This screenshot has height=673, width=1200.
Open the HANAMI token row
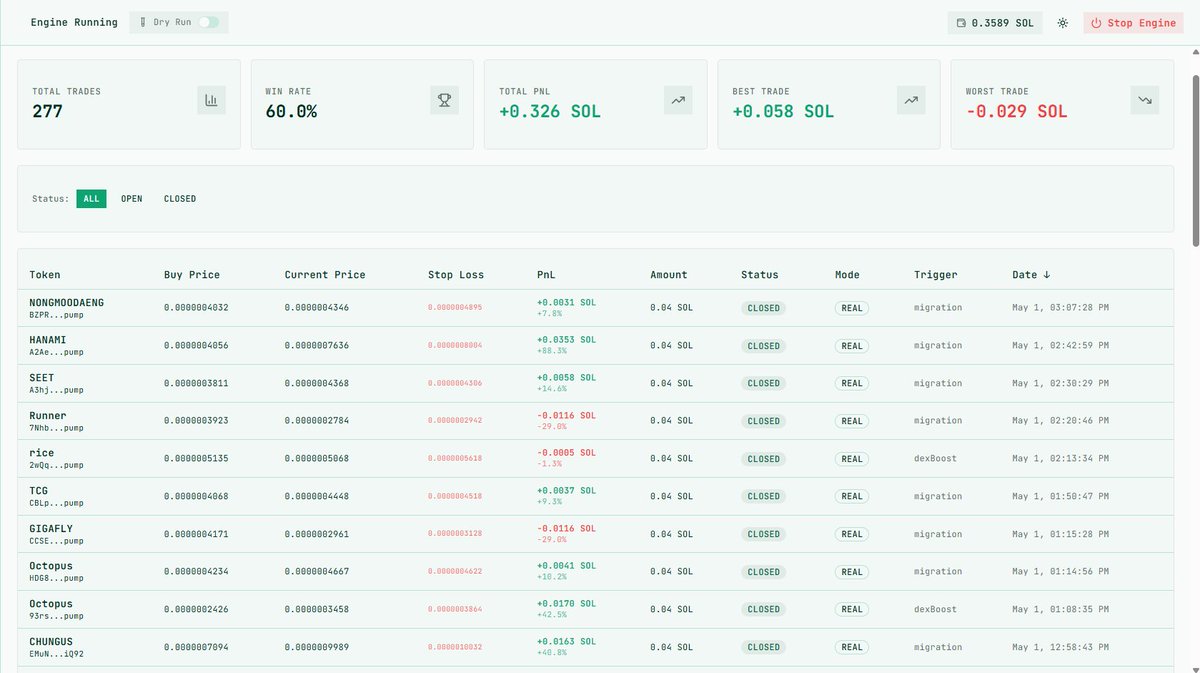595,346
